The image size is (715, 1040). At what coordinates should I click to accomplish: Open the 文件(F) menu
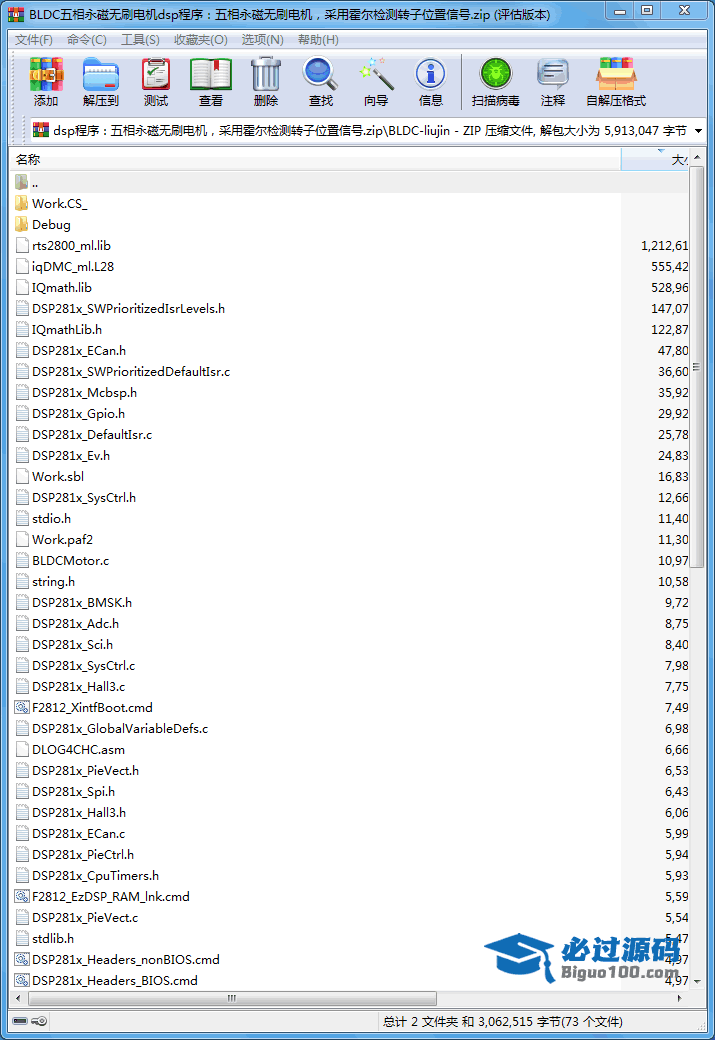click(34, 40)
